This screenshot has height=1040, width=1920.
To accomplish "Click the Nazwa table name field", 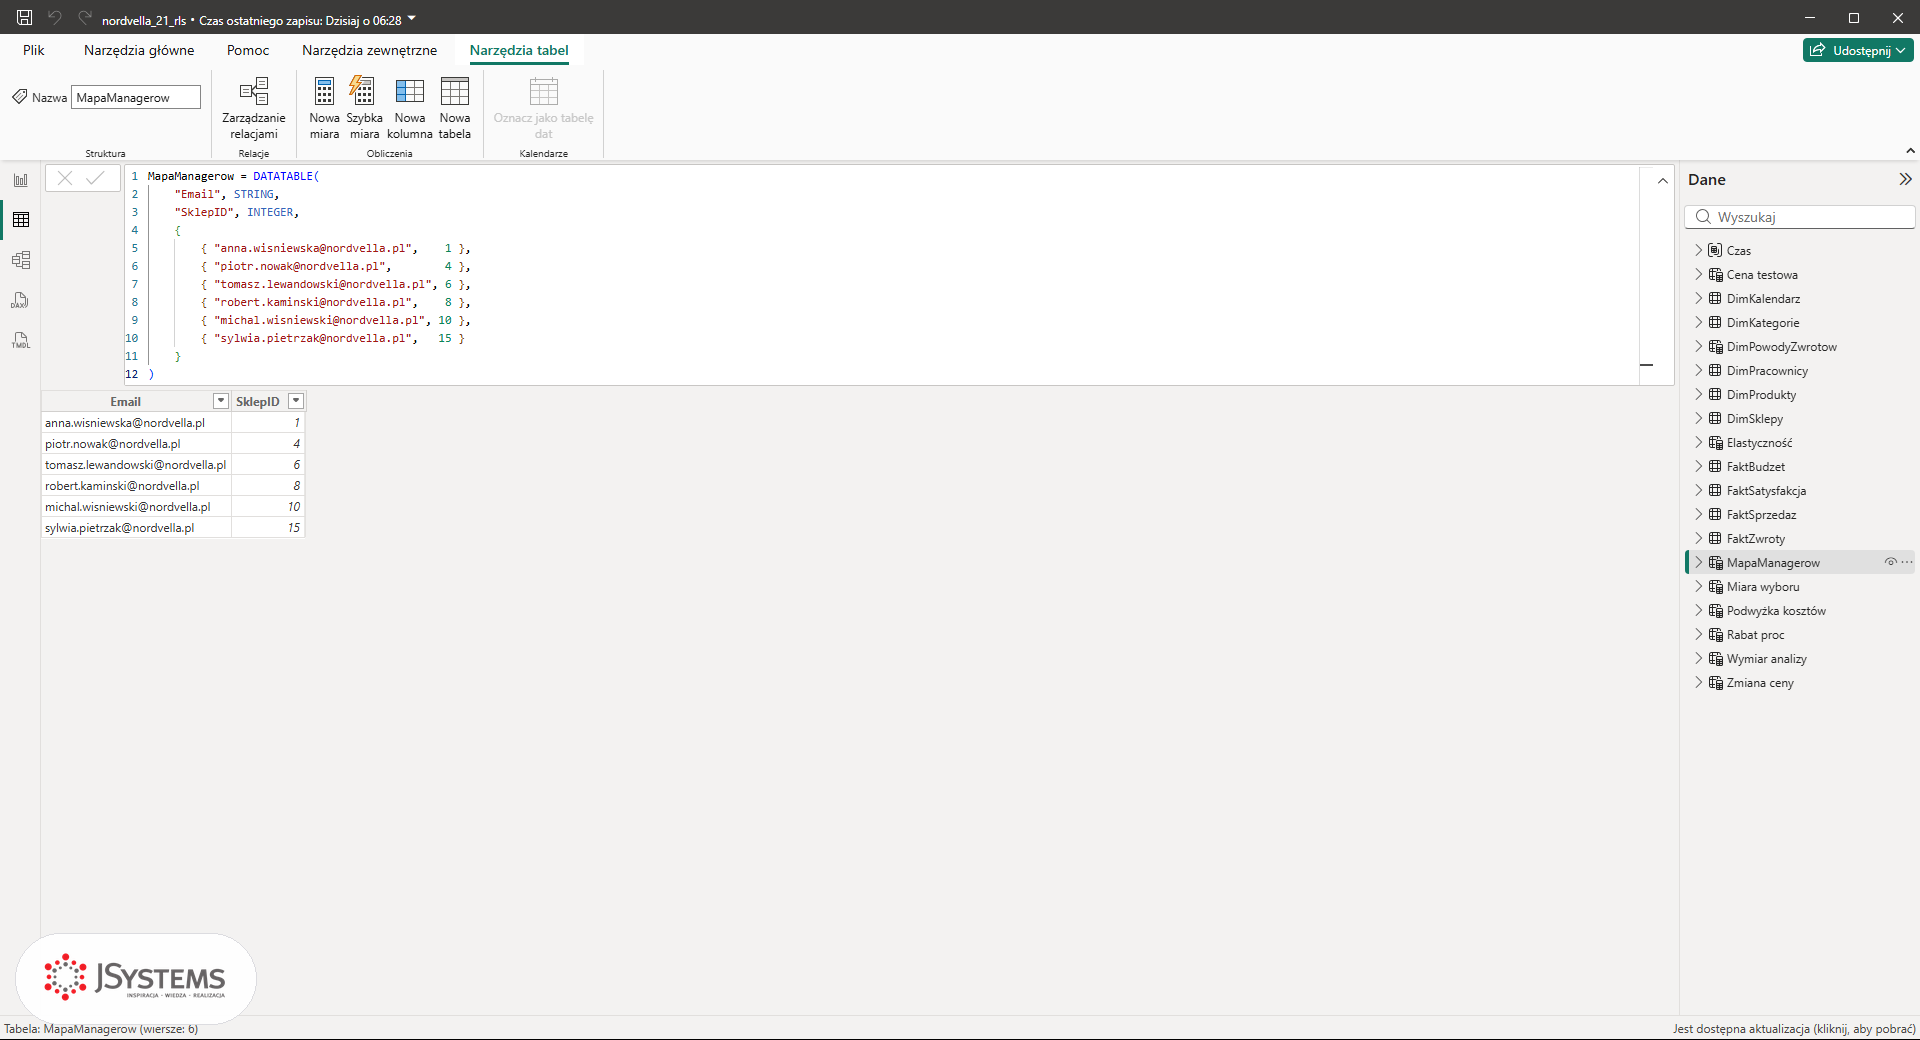I will pyautogui.click(x=136, y=97).
